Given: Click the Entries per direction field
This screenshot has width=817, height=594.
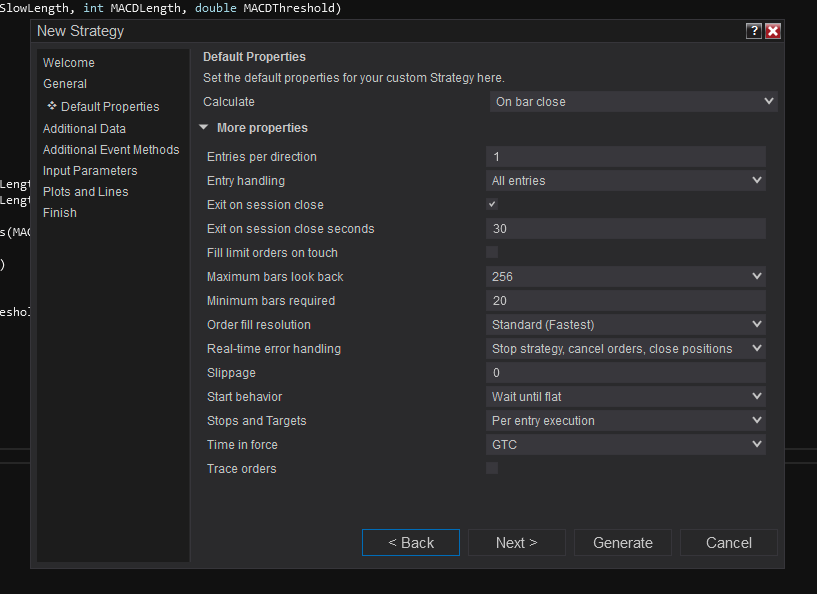Looking at the screenshot, I should 626,157.
